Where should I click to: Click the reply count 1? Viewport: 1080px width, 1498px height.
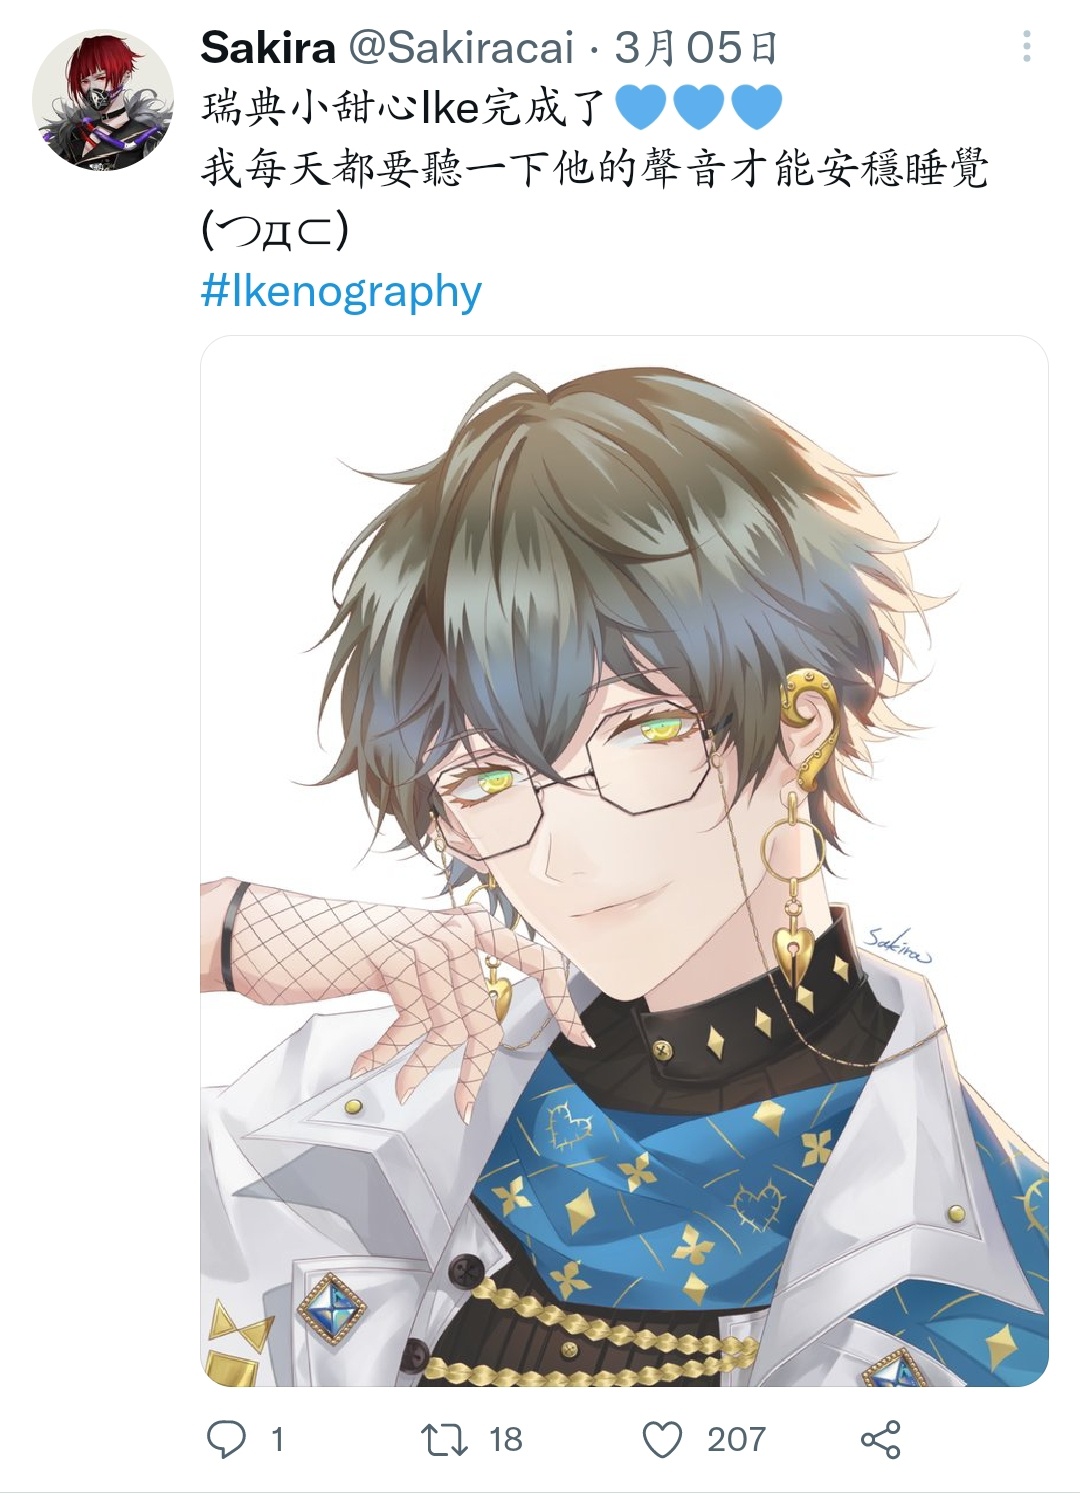point(277,1439)
